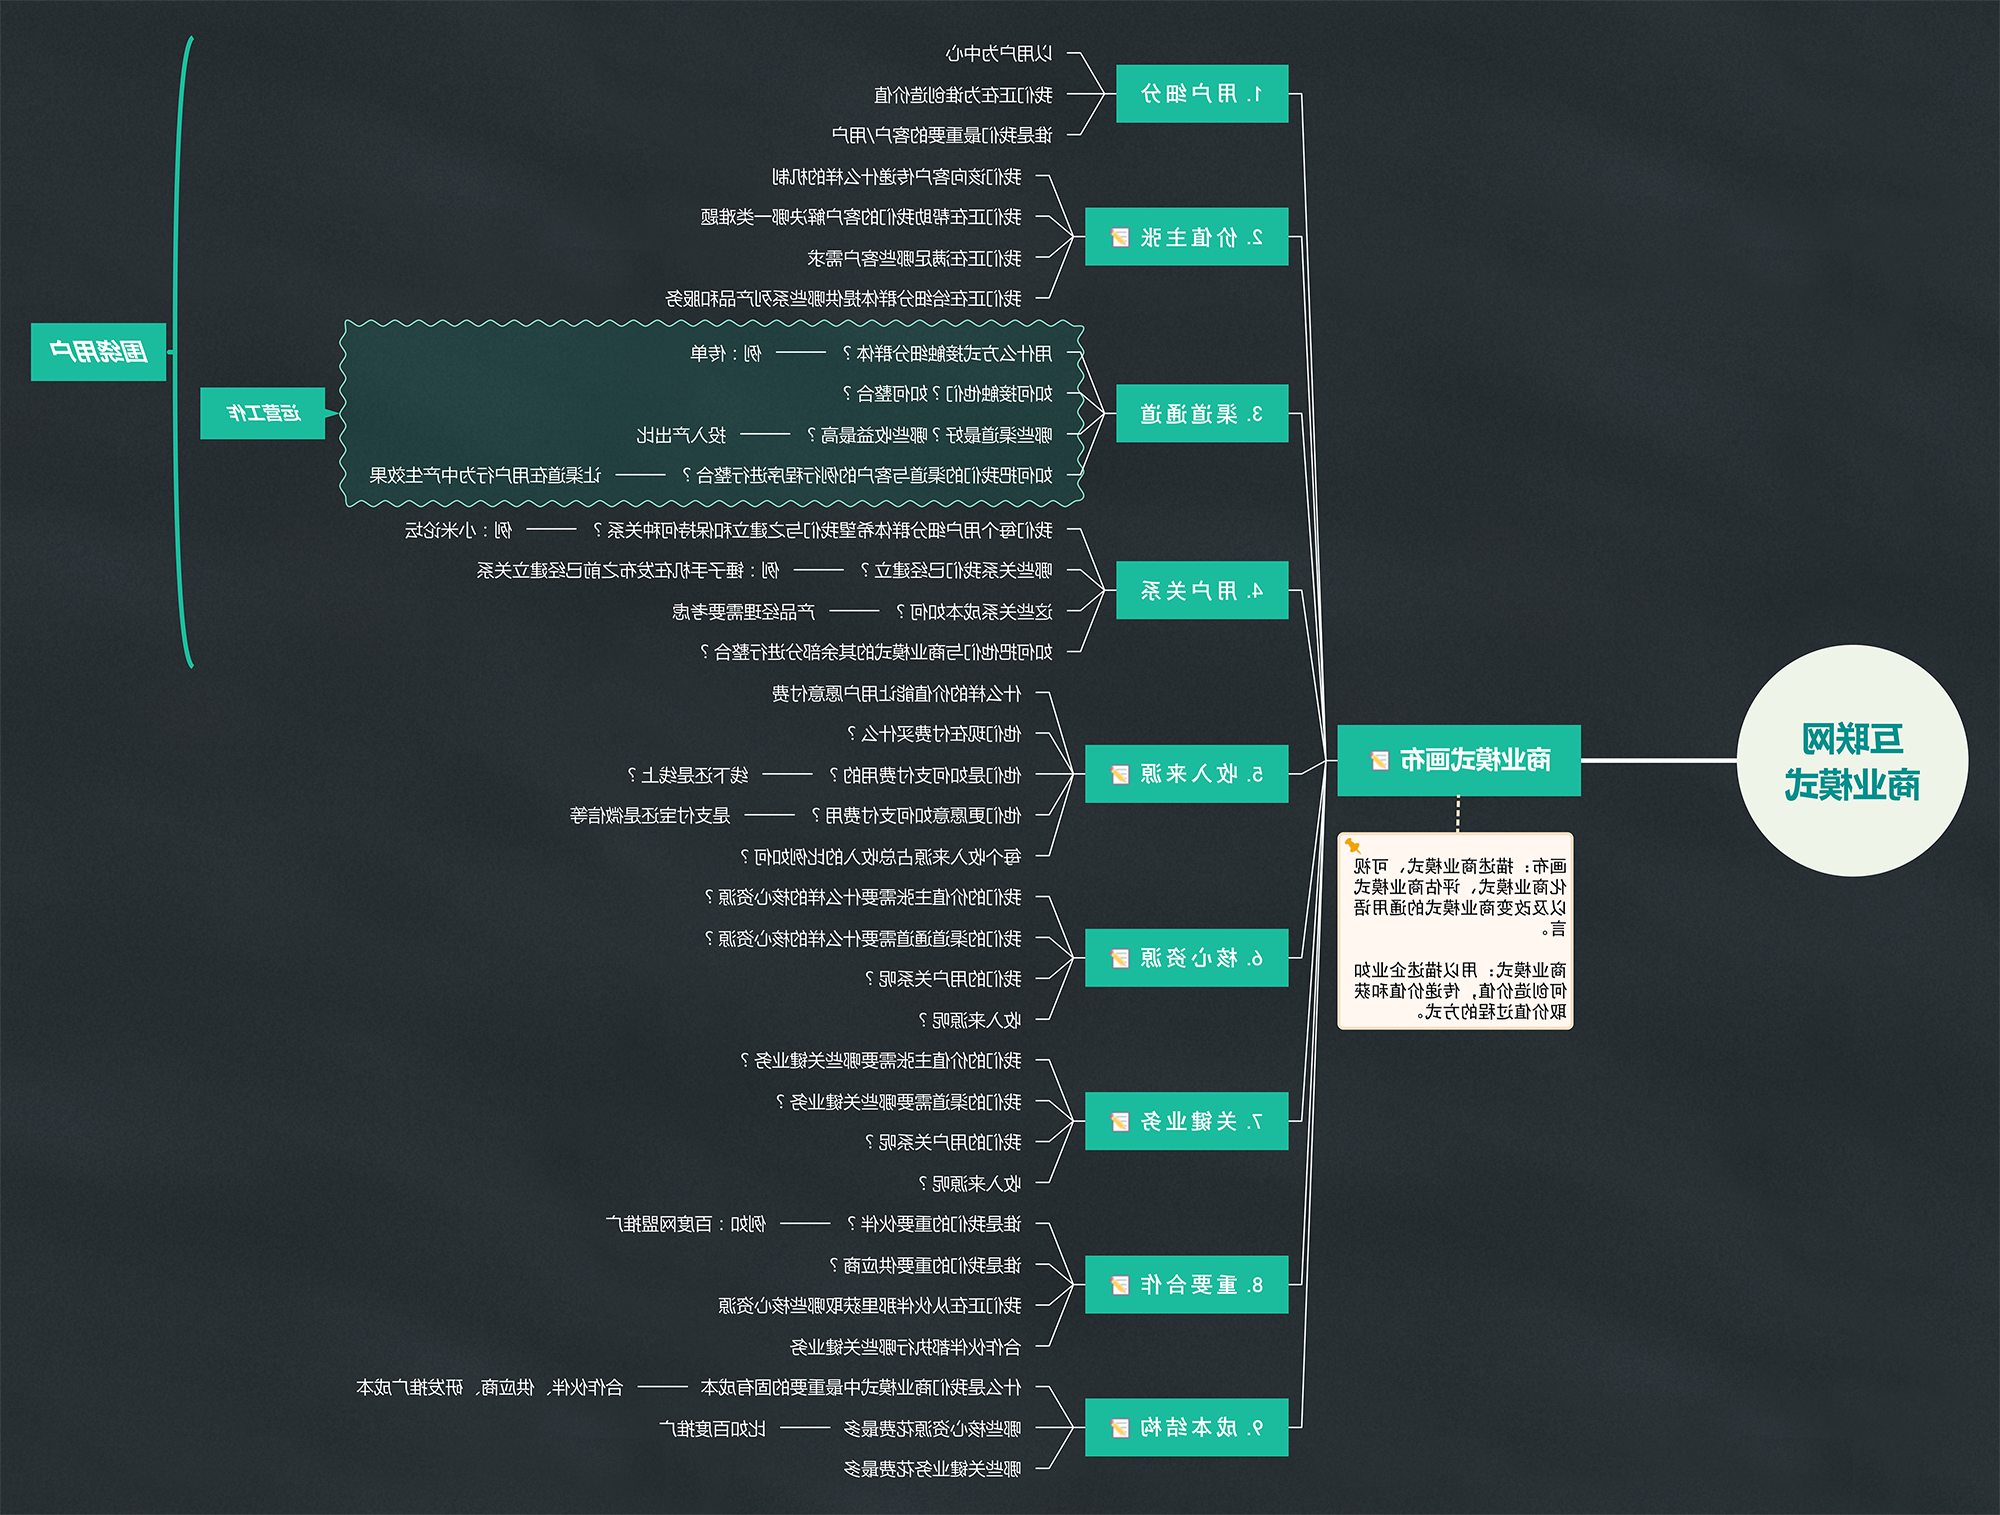The height and width of the screenshot is (1515, 2000).
Task: Select the child note 比如百度推广
Action: (713, 1429)
